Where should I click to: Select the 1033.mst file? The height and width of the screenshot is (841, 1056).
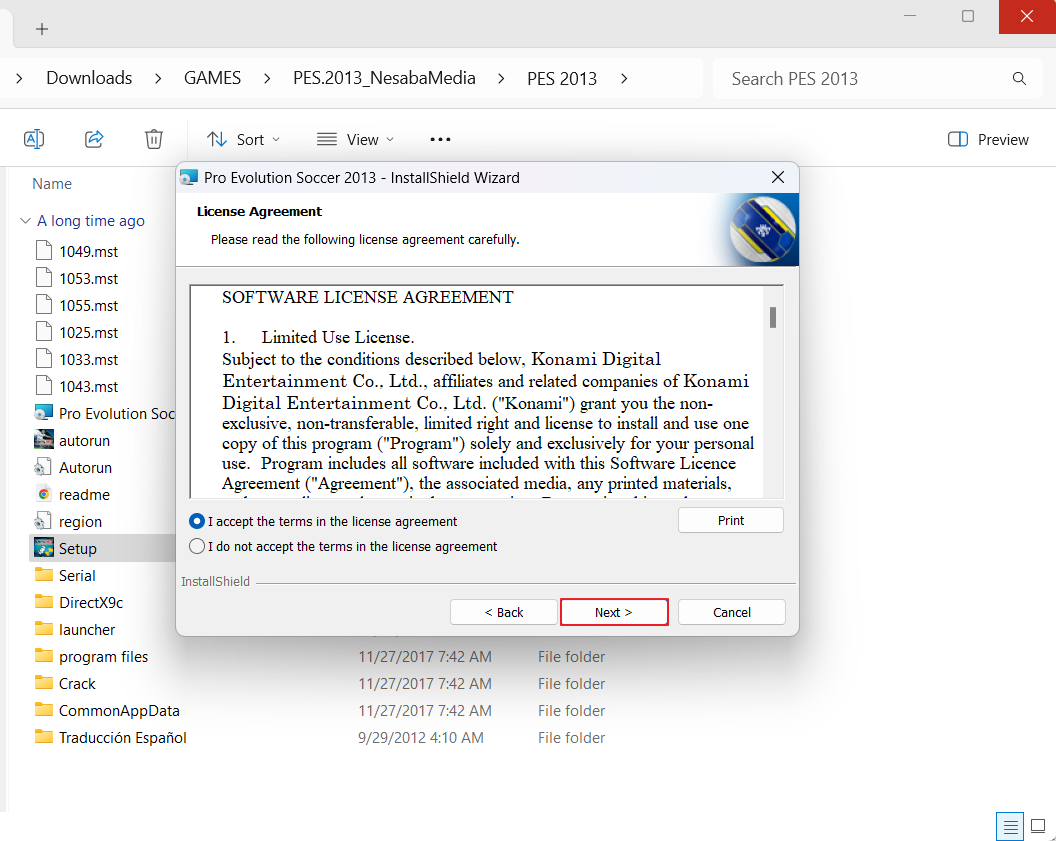click(88, 359)
